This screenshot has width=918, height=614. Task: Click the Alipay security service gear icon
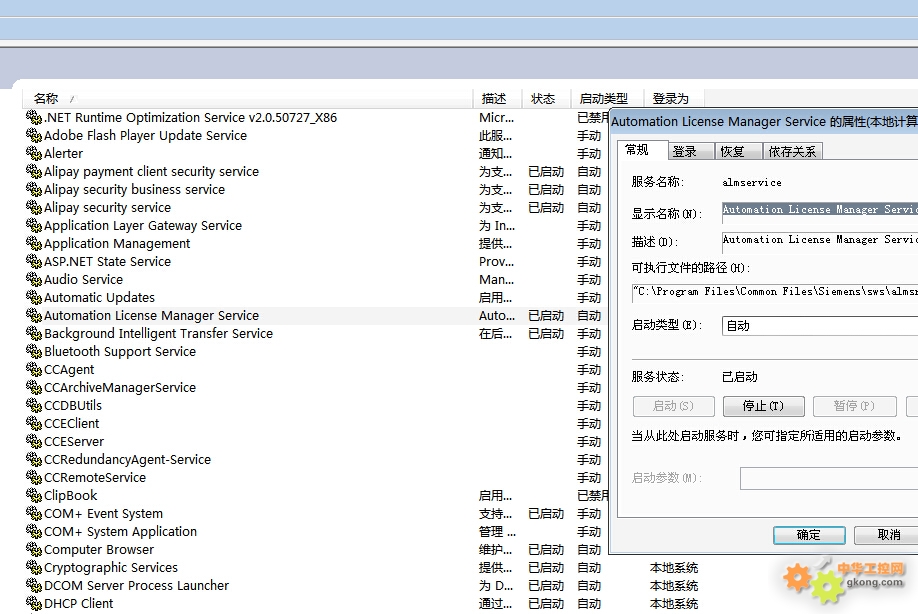point(34,207)
